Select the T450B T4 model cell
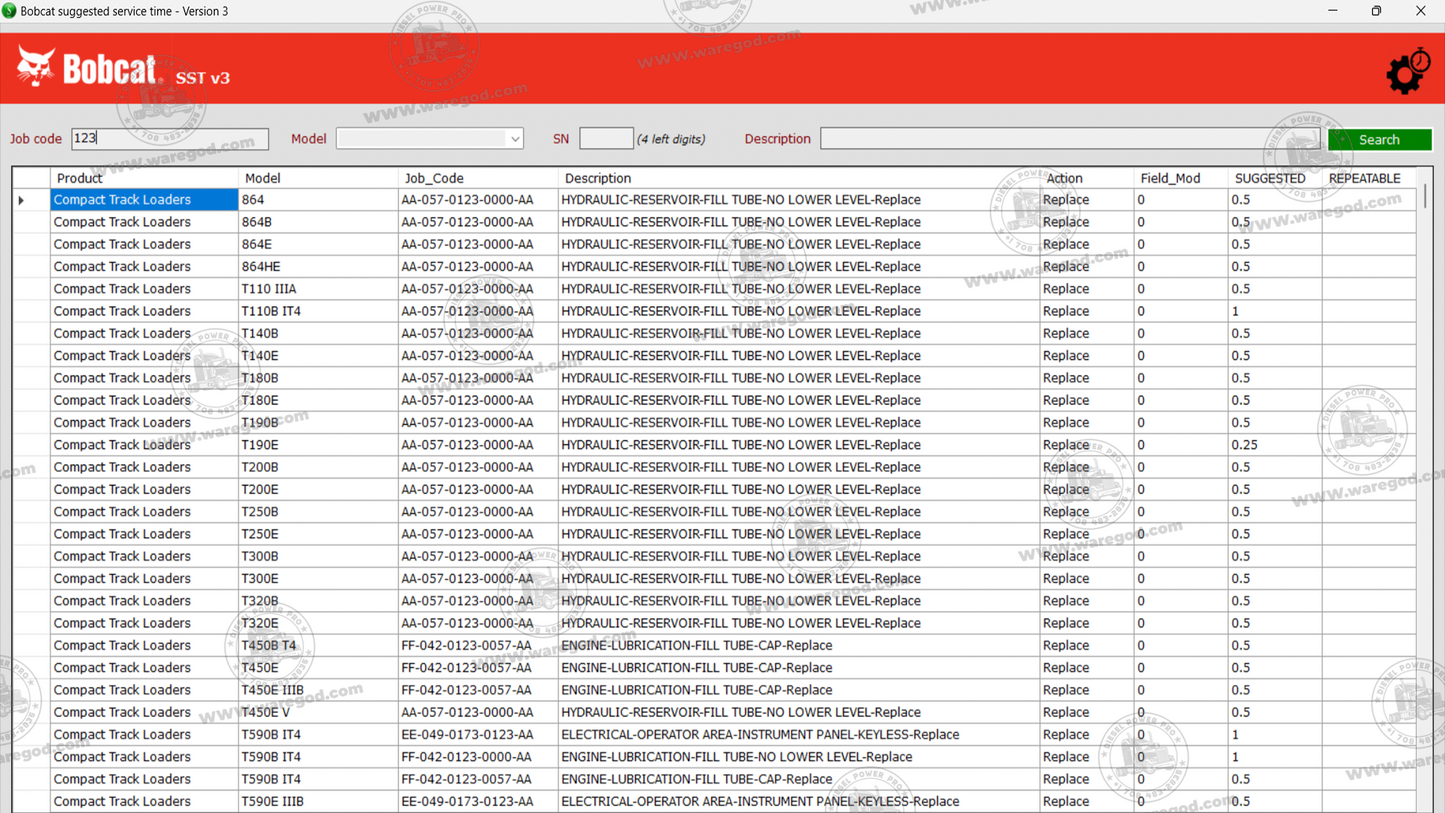 coord(269,646)
